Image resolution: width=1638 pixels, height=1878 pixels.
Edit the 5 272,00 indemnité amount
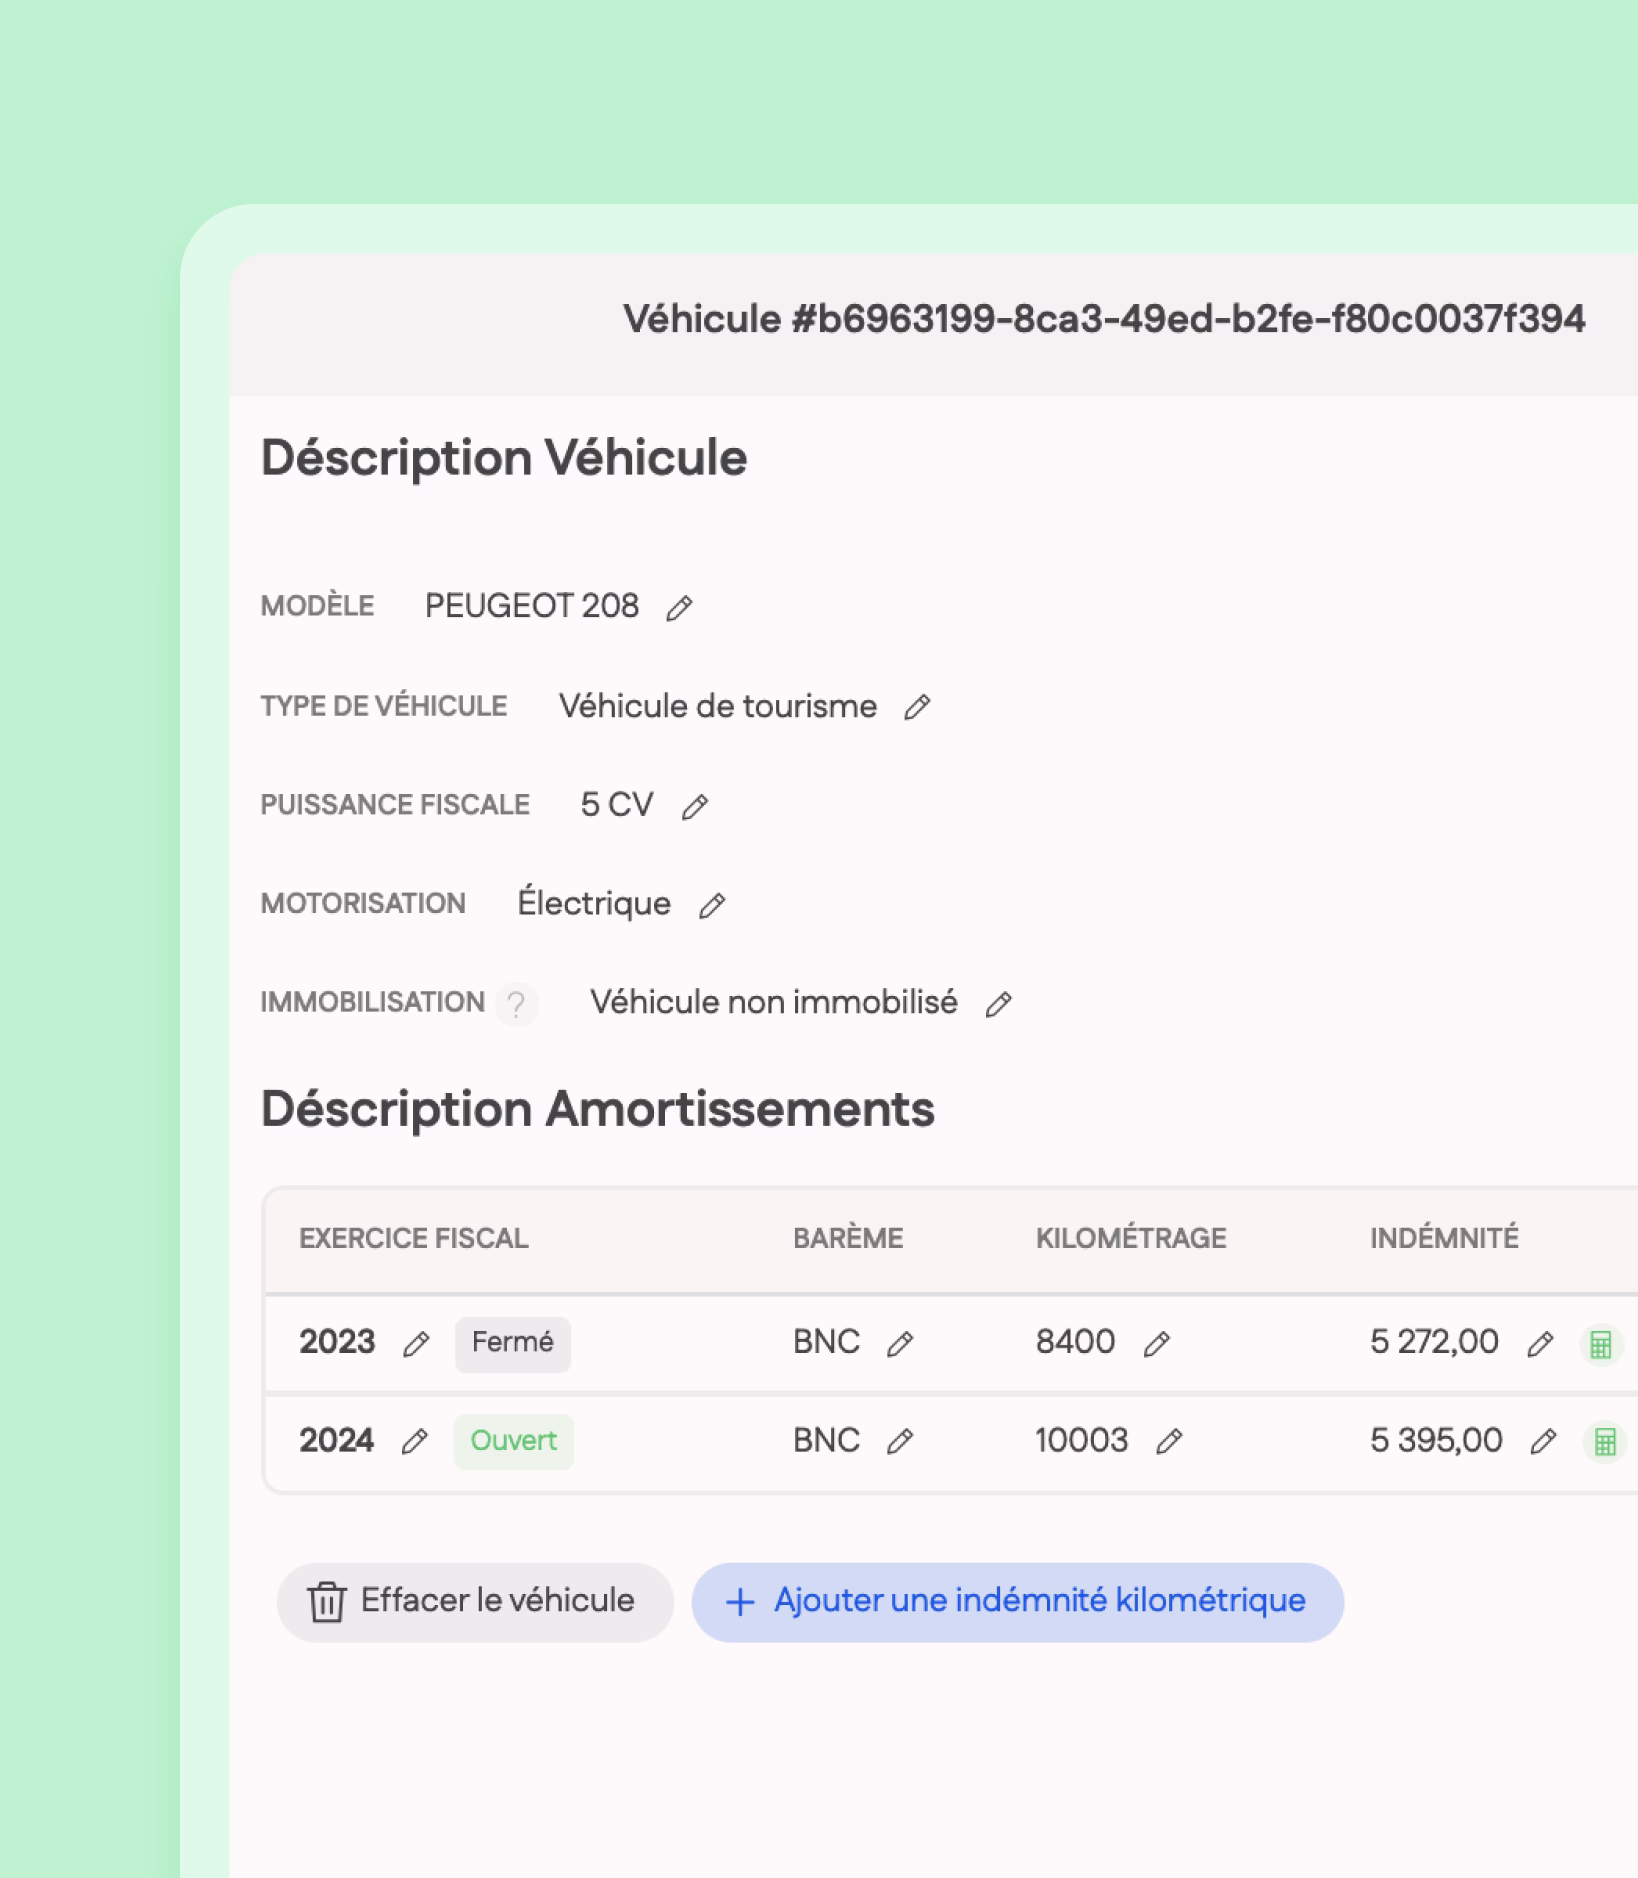click(x=1541, y=1344)
